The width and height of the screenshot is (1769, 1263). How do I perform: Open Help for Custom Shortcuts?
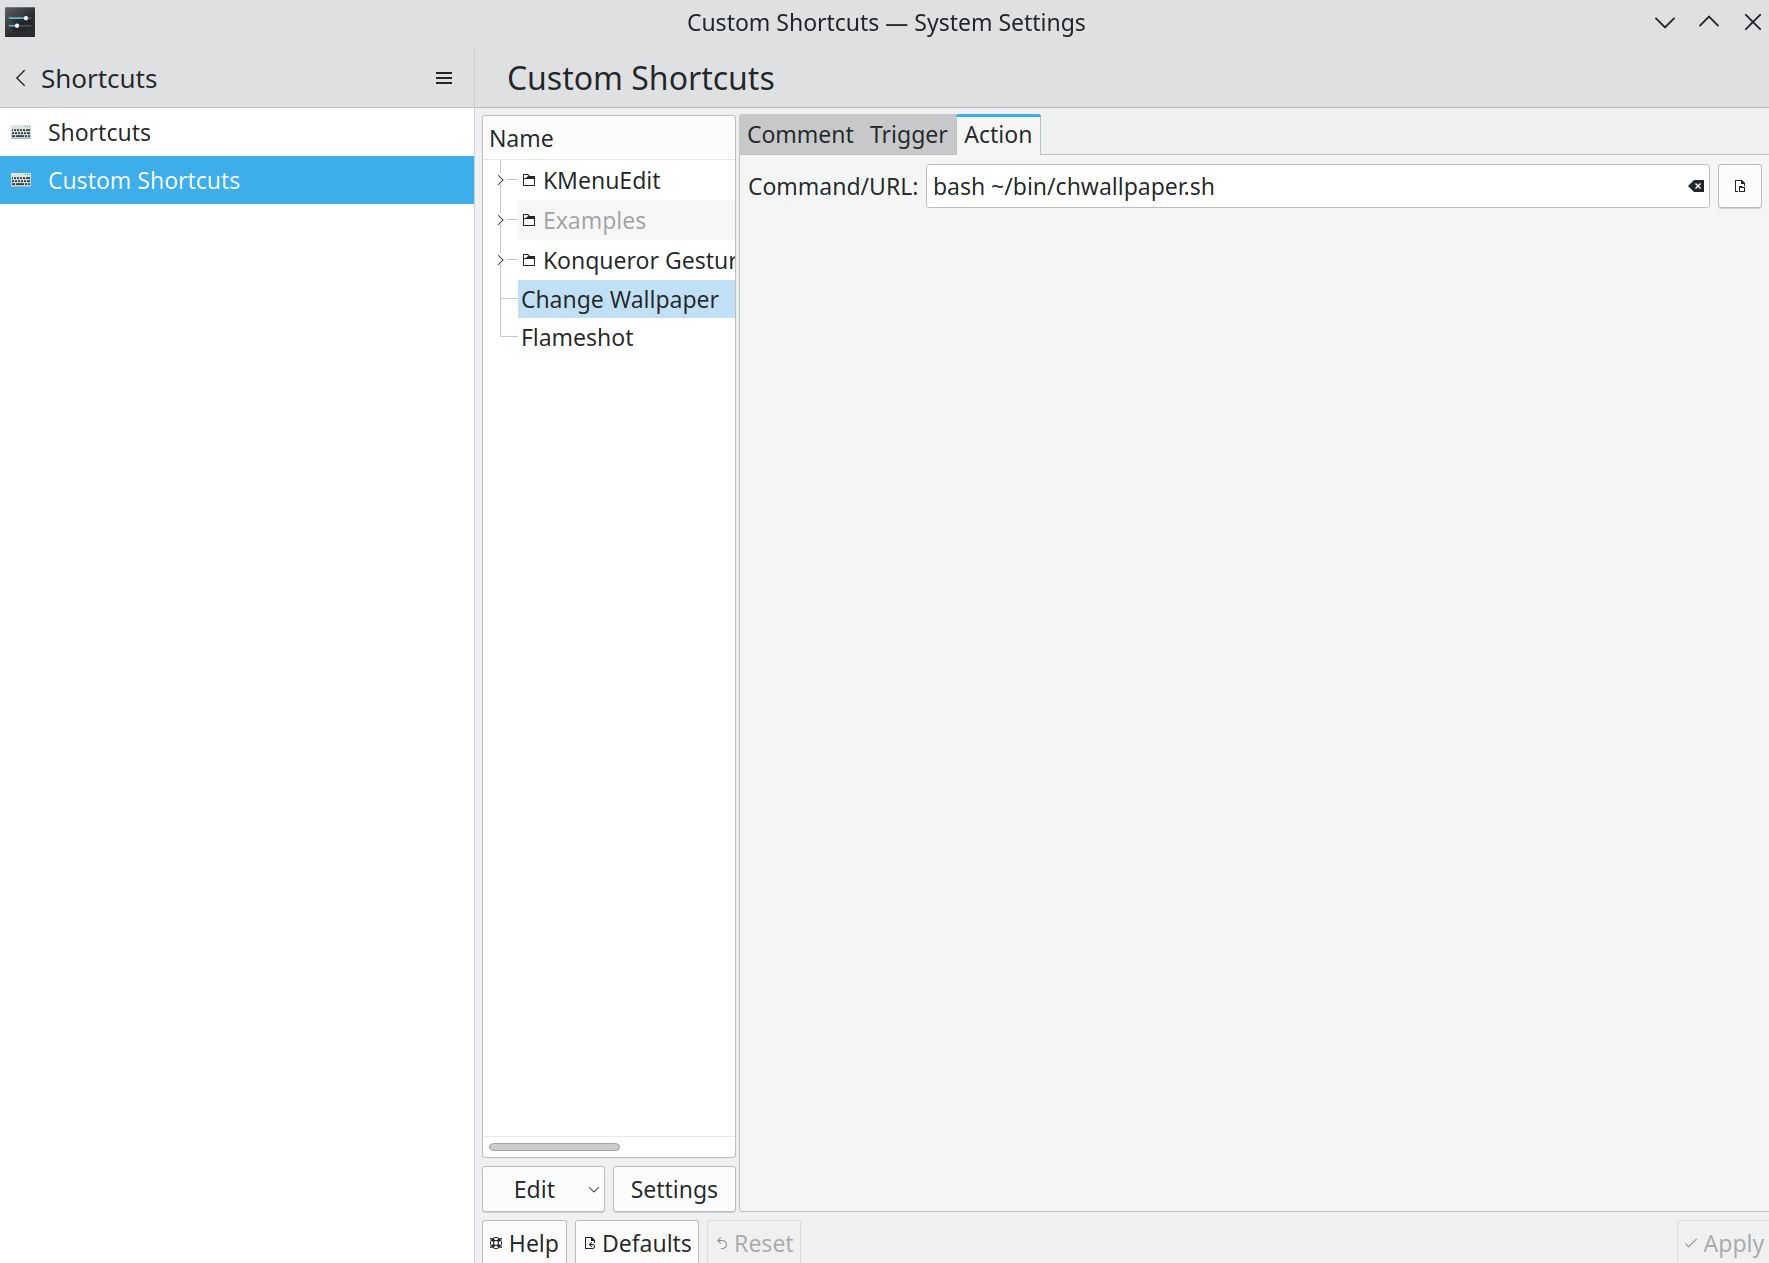click(524, 1243)
